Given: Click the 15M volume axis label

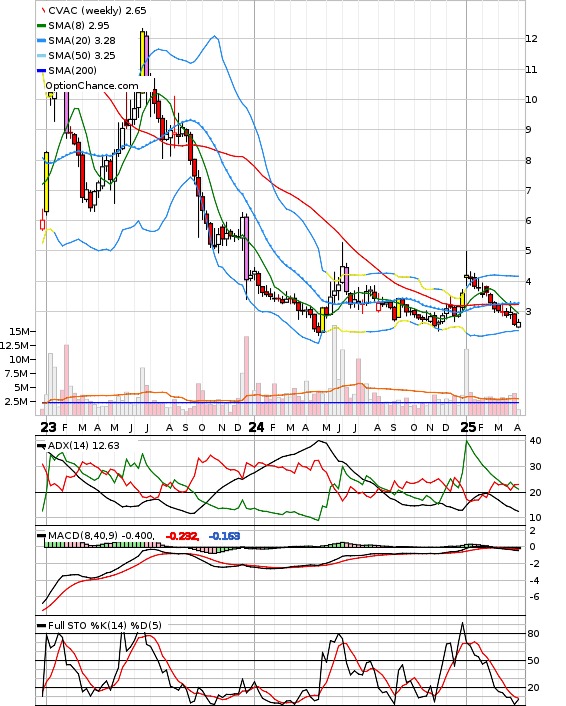Looking at the screenshot, I should click(22, 331).
